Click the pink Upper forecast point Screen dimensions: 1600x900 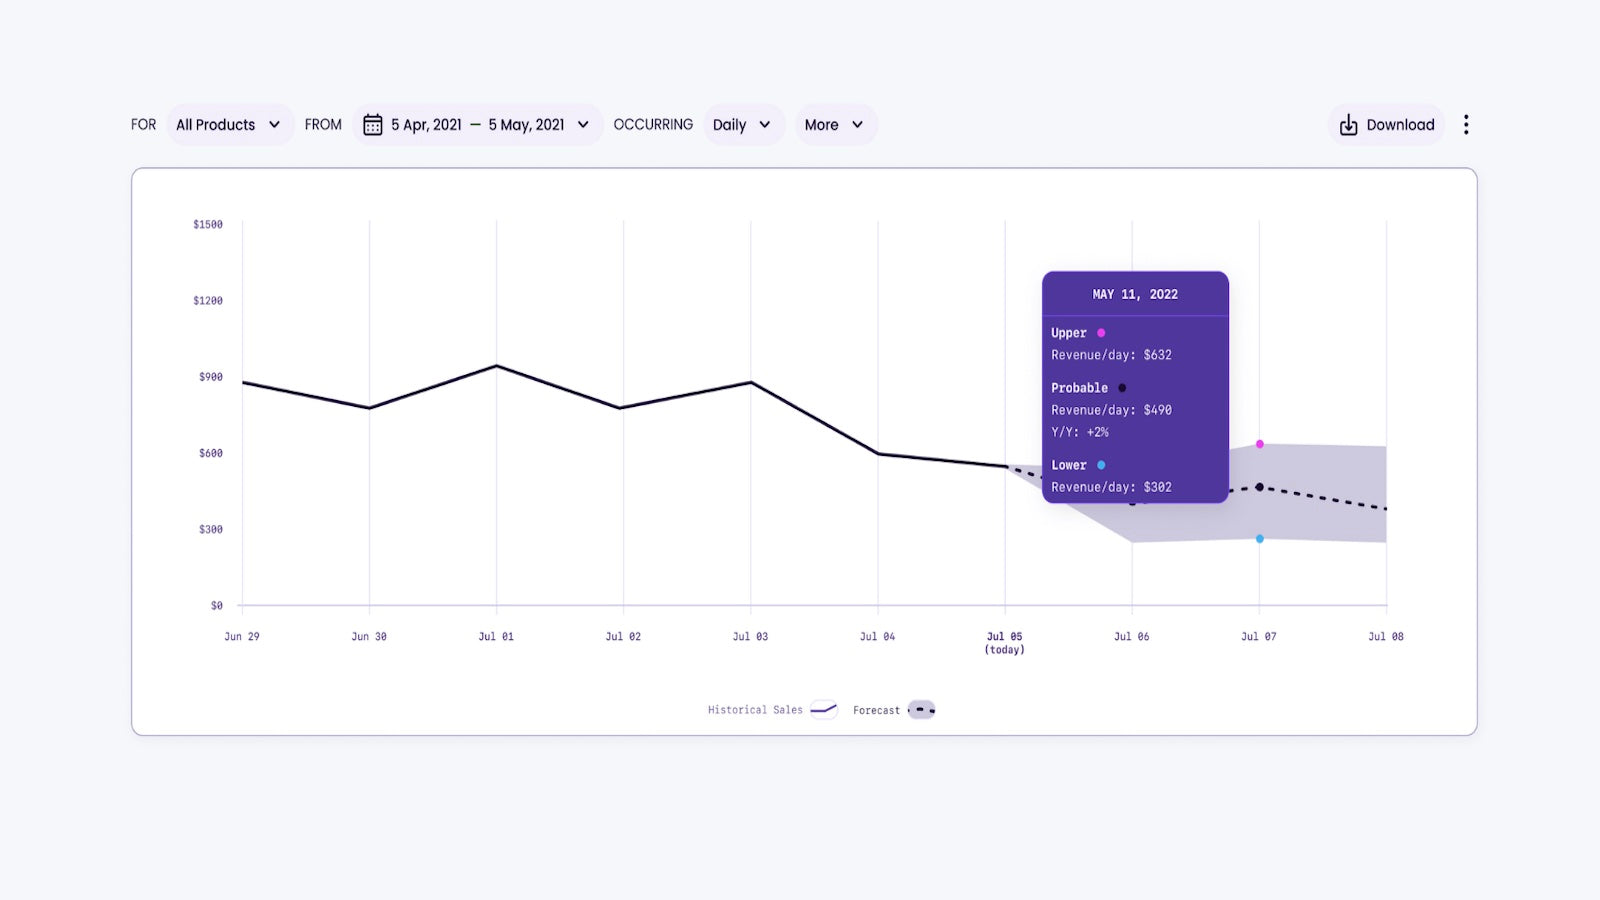coord(1260,444)
